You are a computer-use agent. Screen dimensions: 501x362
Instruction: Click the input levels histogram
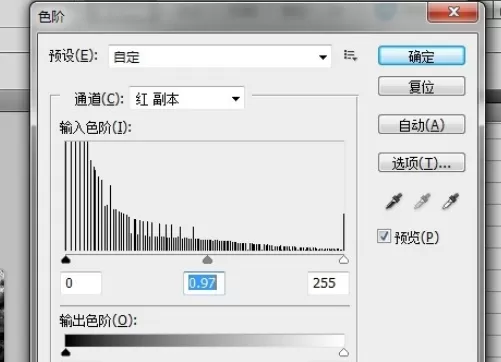click(204, 196)
